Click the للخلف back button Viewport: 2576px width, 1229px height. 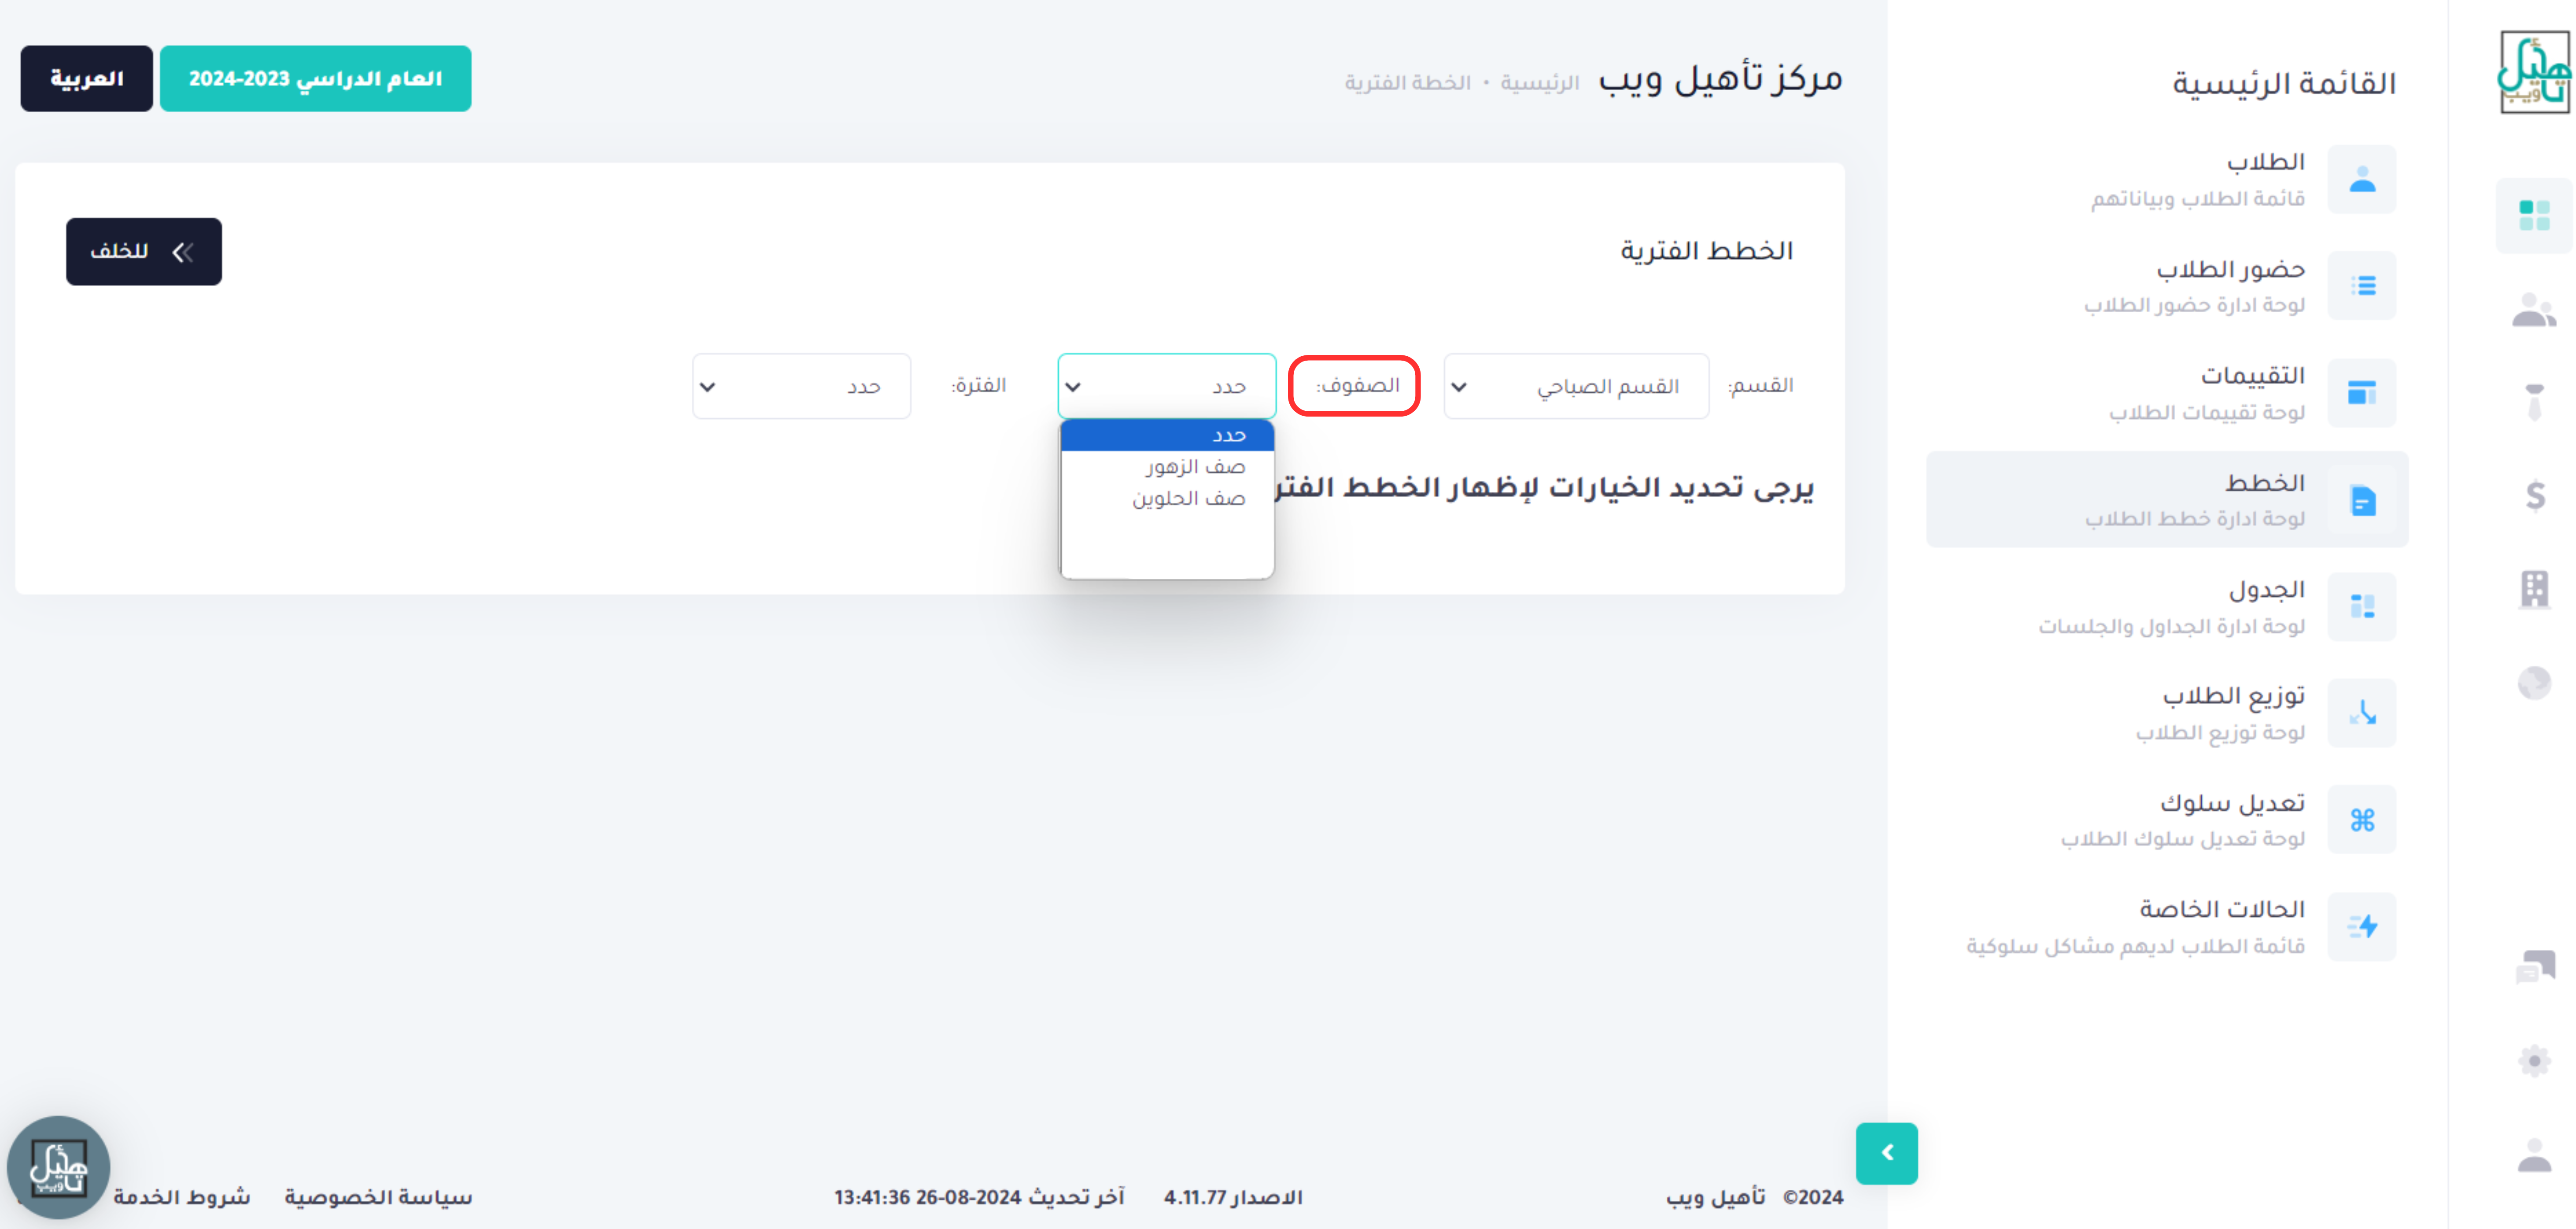[143, 251]
